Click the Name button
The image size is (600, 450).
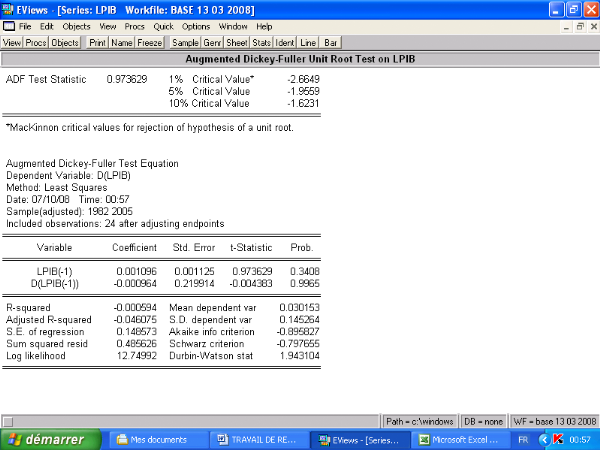click(x=122, y=42)
